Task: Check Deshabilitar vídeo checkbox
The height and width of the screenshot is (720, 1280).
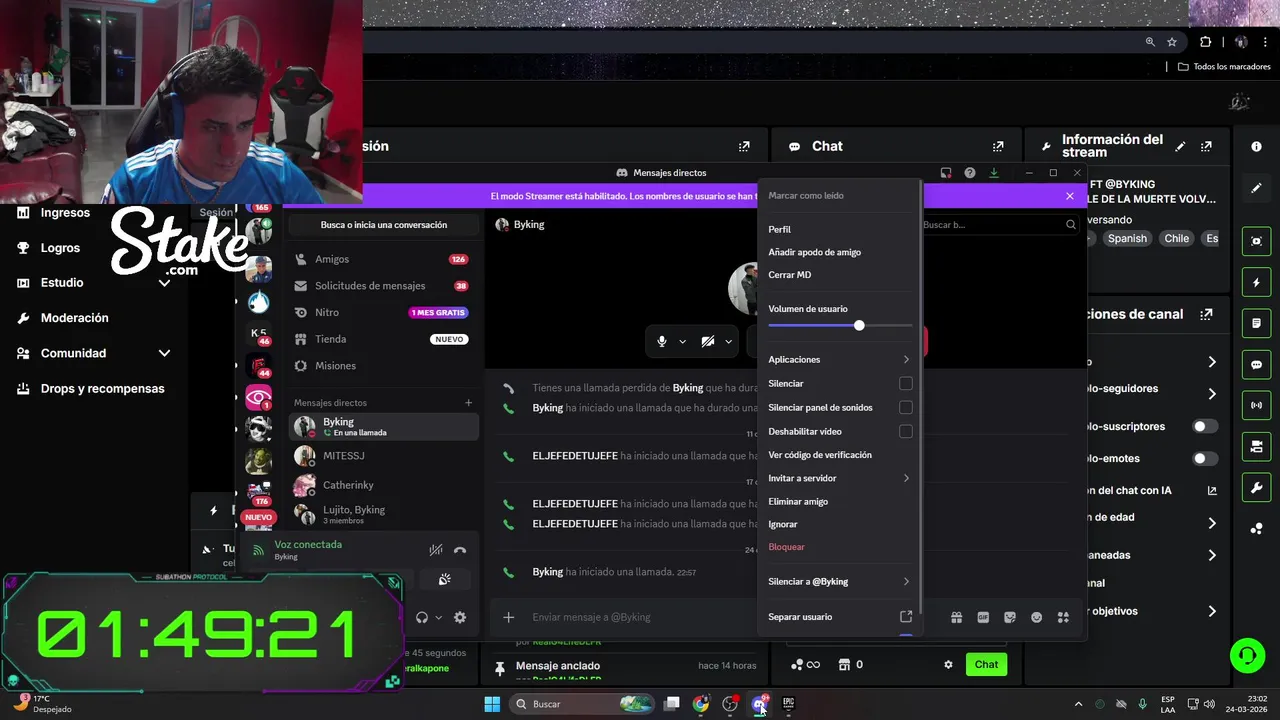Action: (x=906, y=431)
